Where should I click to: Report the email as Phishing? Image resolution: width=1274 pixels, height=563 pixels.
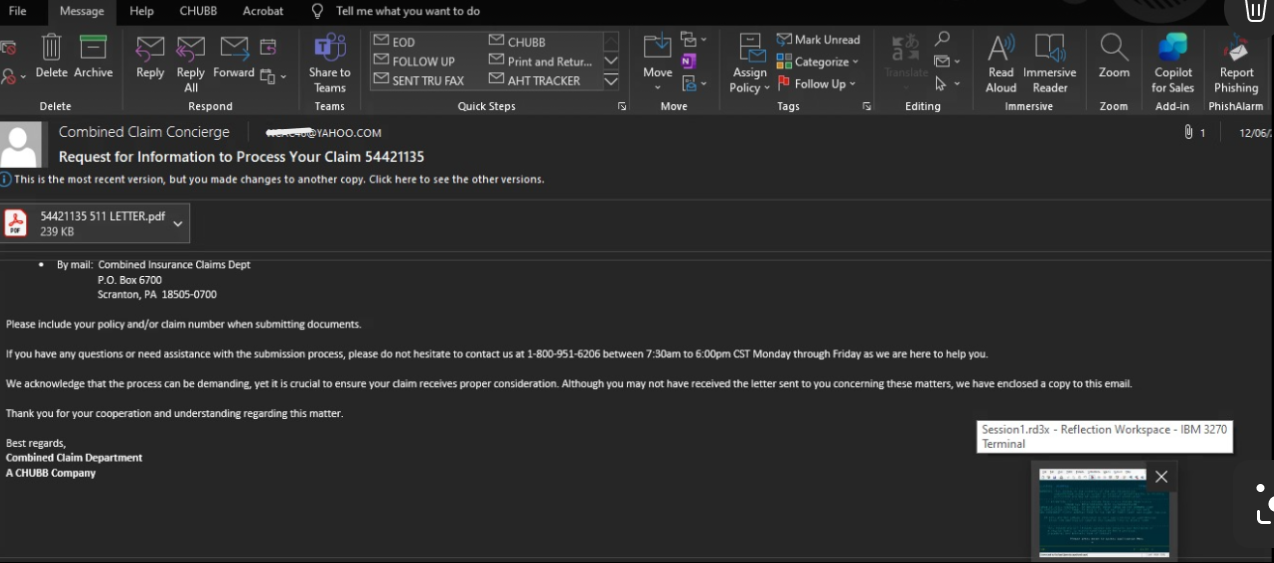pyautogui.click(x=1236, y=63)
